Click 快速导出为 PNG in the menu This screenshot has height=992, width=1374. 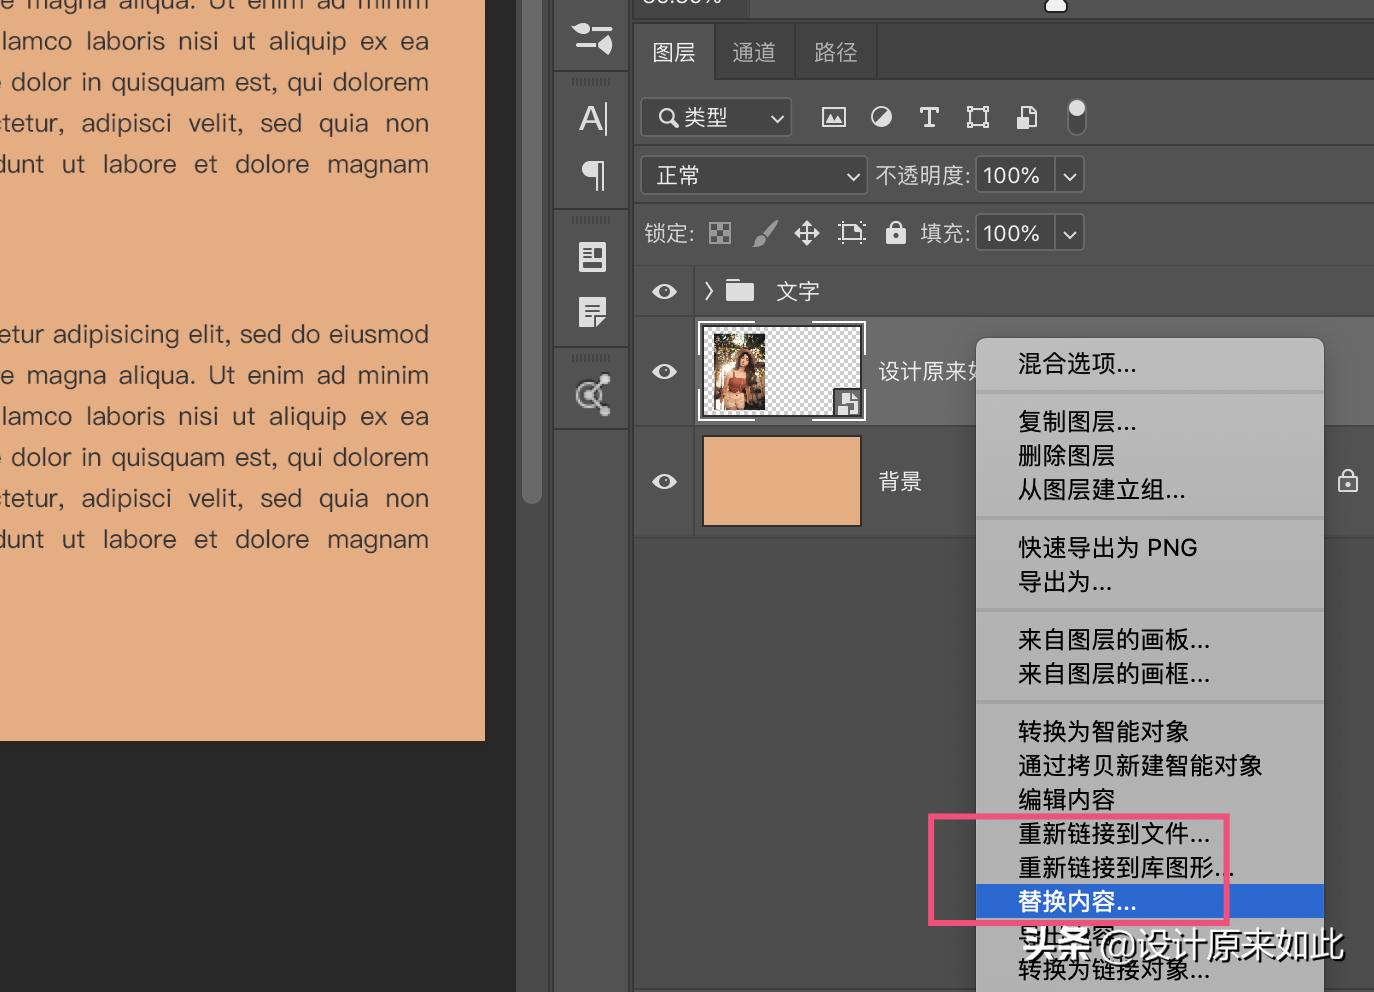pos(1107,547)
